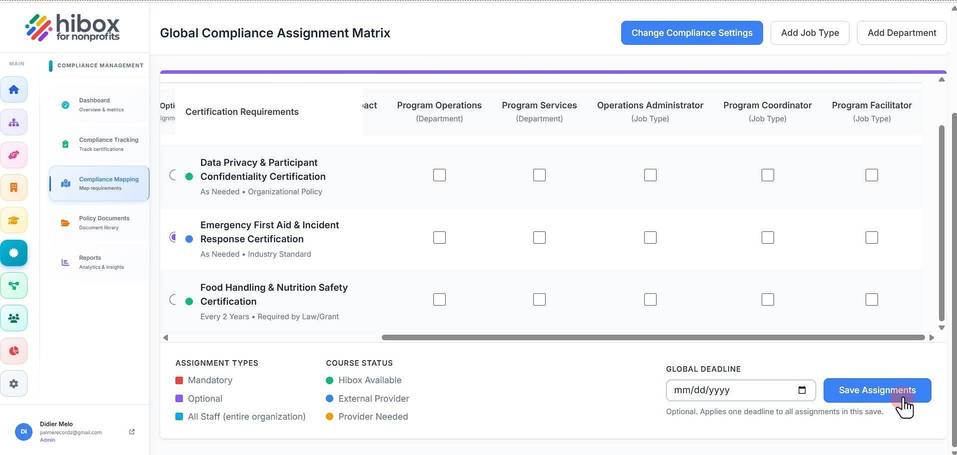Open calendar picker icon in Global Deadline
The image size is (957, 455).
pyautogui.click(x=802, y=390)
